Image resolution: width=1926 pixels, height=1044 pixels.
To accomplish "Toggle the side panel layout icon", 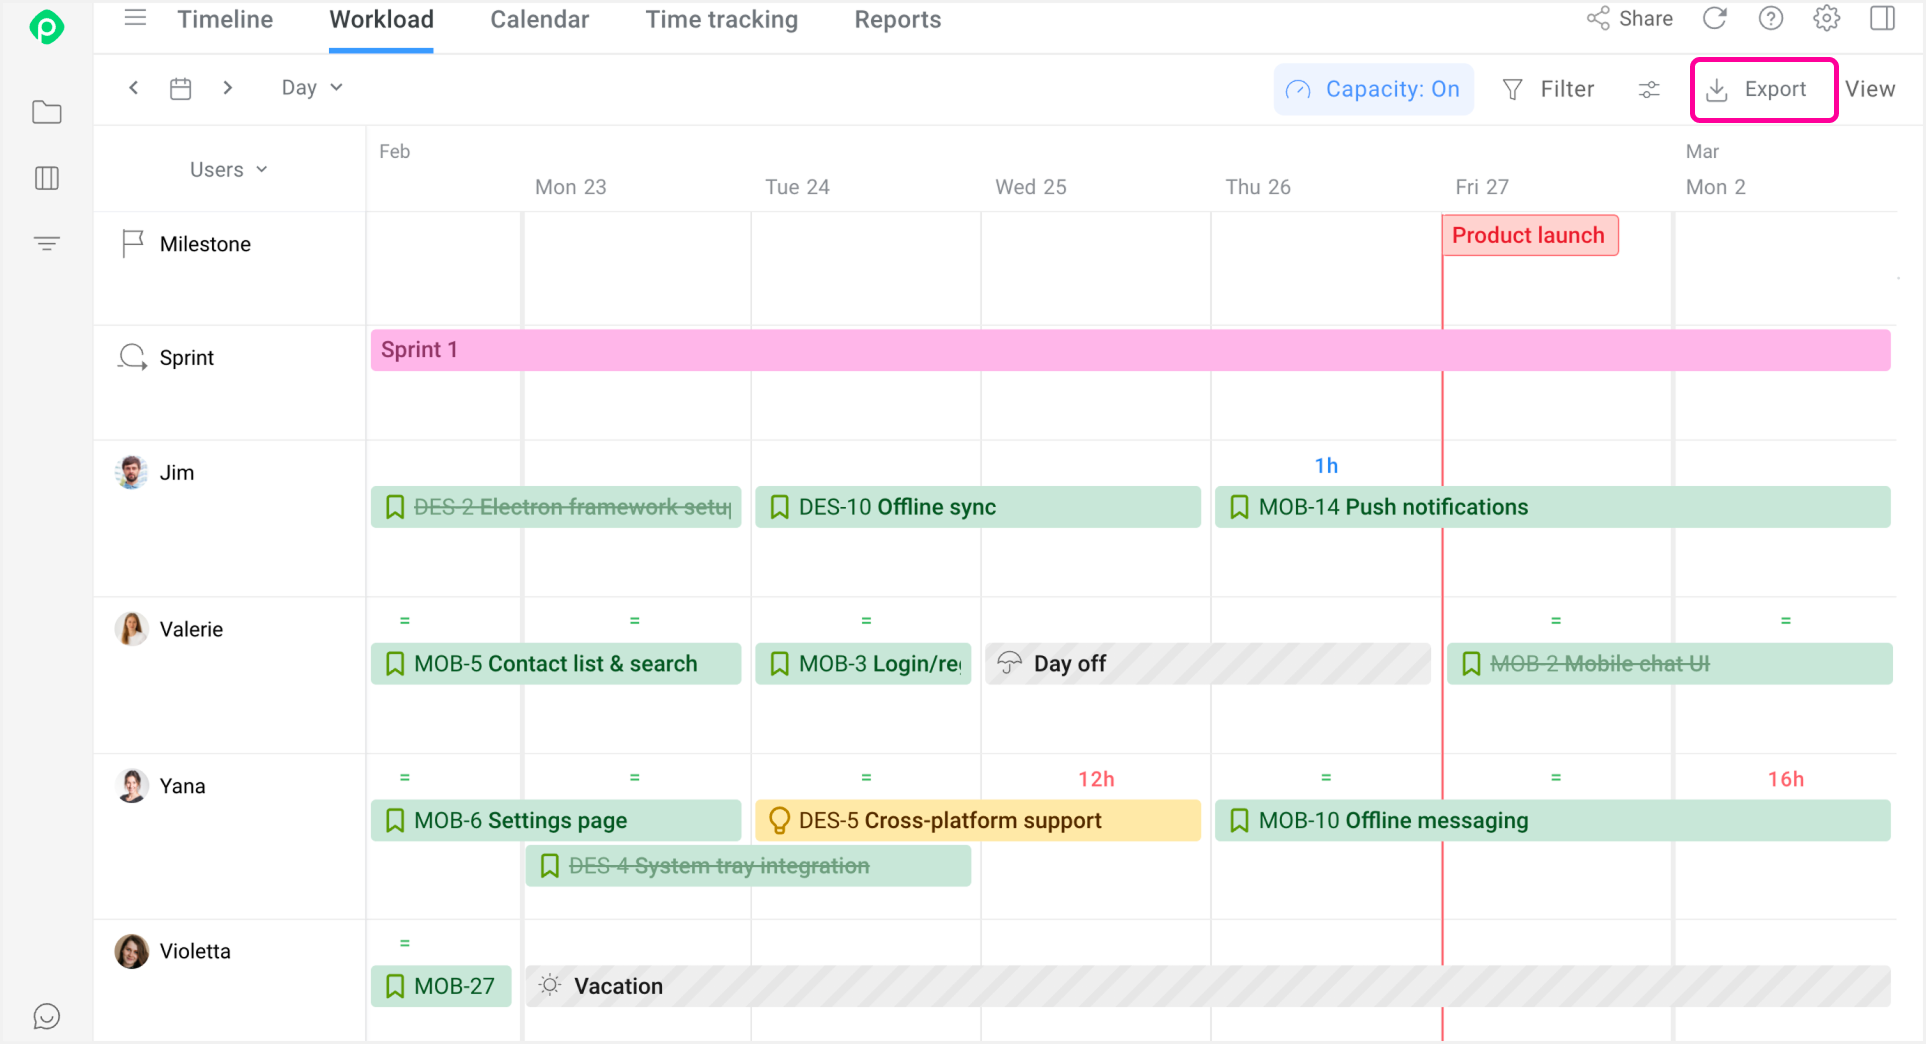I will click(1882, 18).
